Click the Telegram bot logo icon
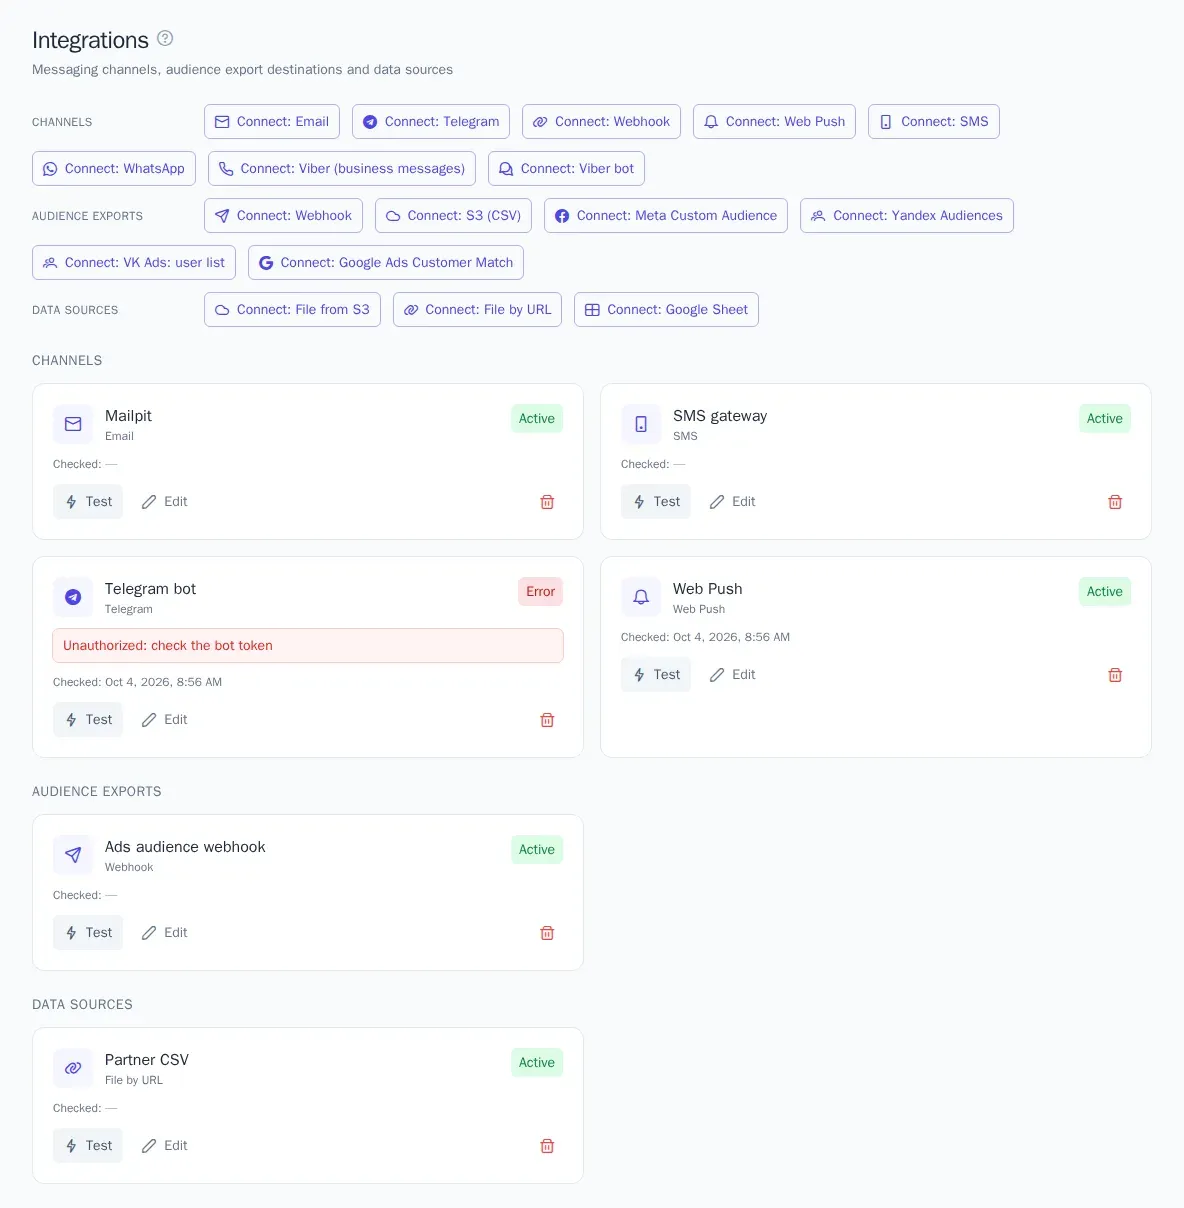 tap(73, 597)
